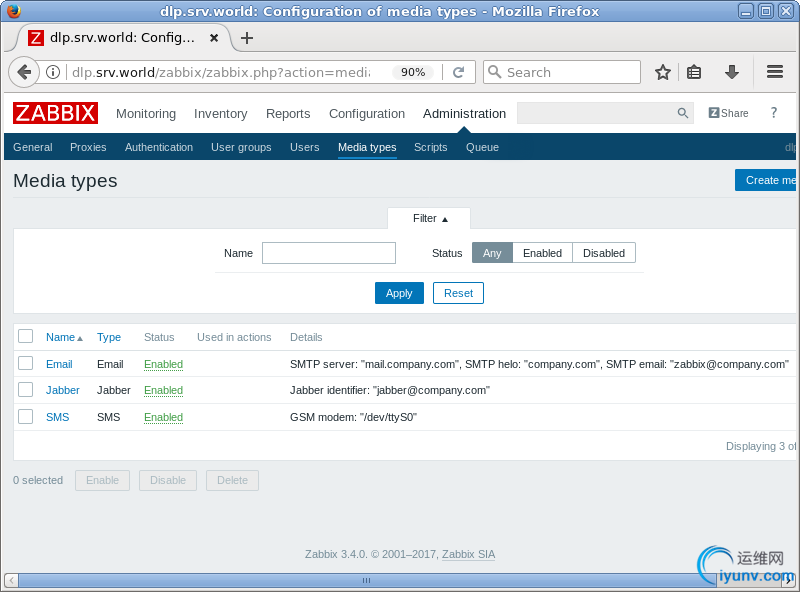Go to Authentication submenu

click(159, 147)
